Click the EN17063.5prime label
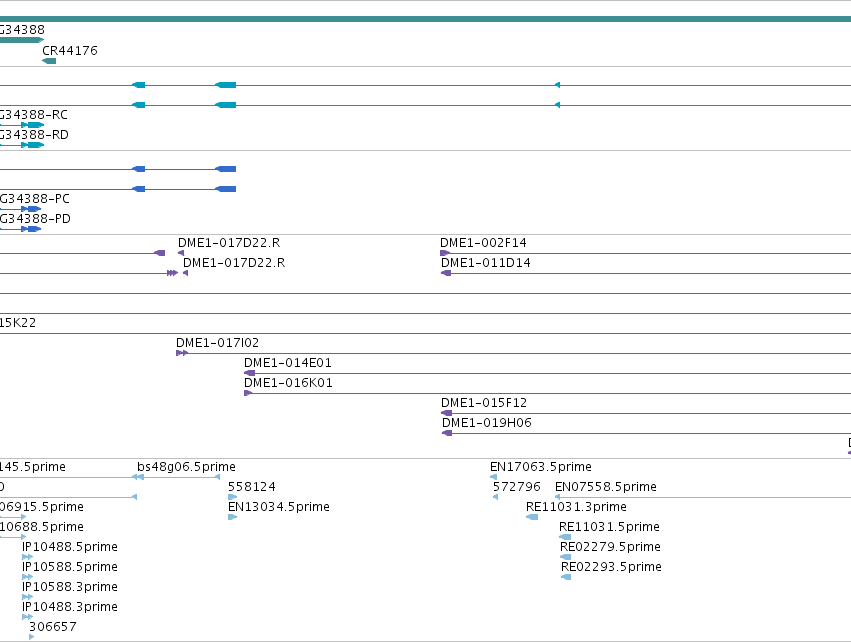This screenshot has width=851, height=642. (x=541, y=467)
